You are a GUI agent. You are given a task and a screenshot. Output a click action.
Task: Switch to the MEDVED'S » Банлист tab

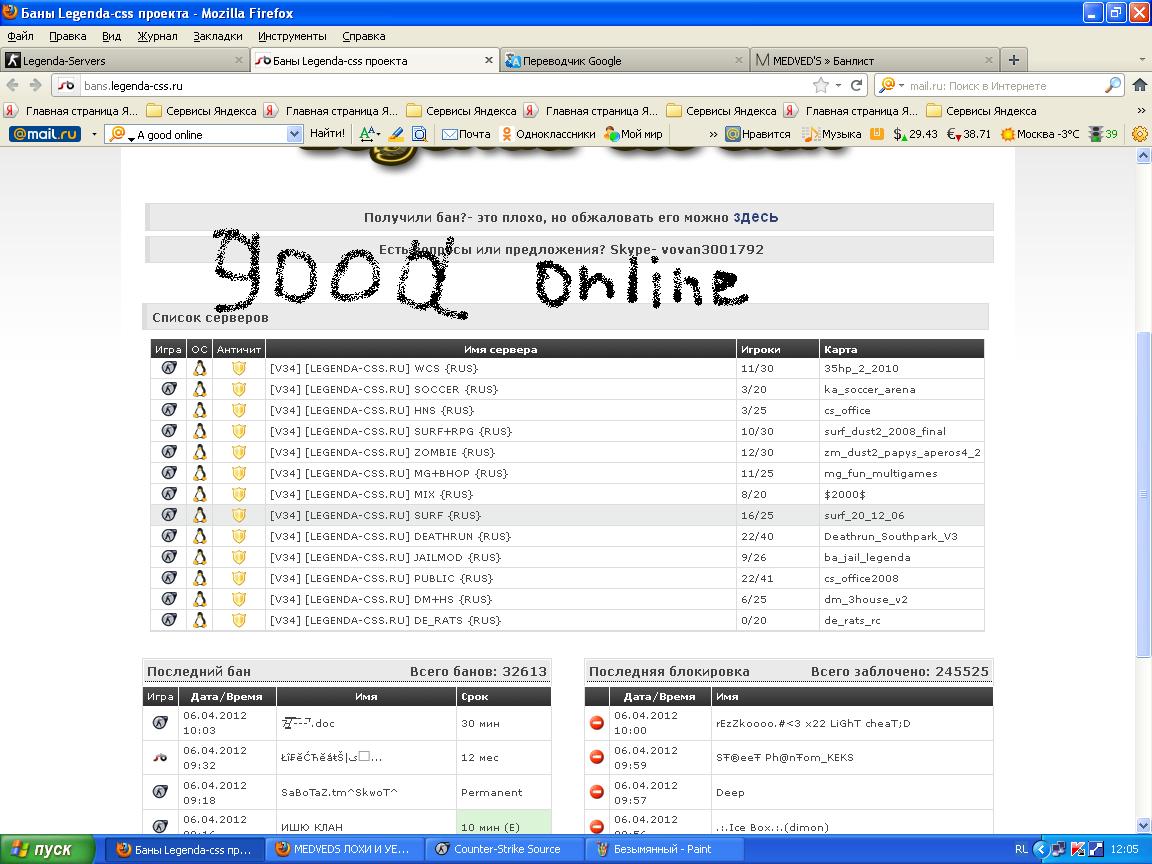pos(874,60)
